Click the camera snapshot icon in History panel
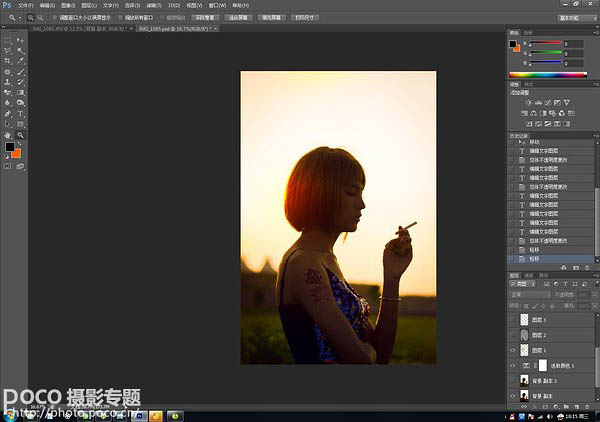600x422 pixels. 575,268
